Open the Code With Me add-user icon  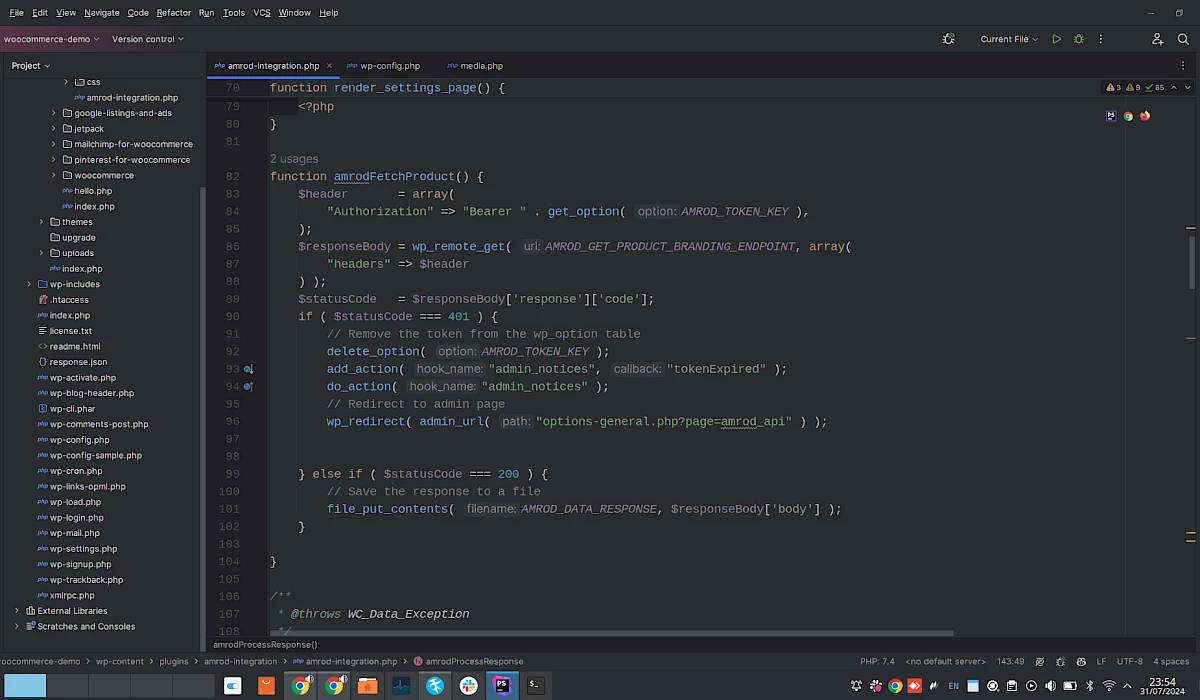[1157, 39]
